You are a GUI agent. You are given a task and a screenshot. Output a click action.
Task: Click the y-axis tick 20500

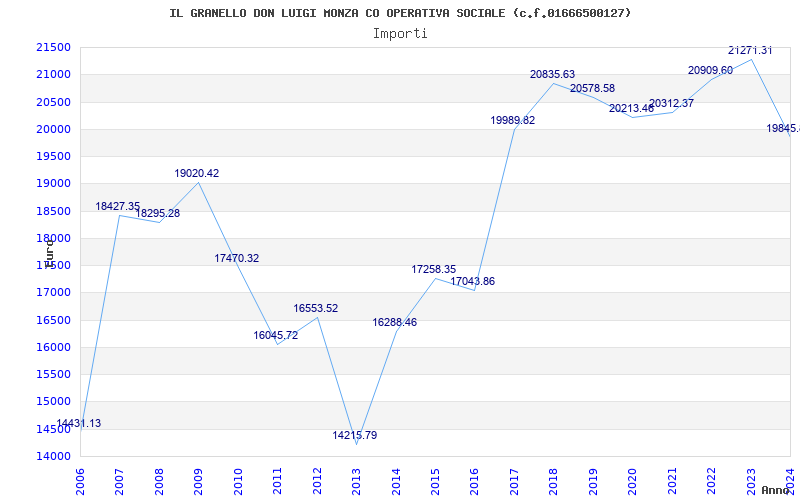coord(53,103)
